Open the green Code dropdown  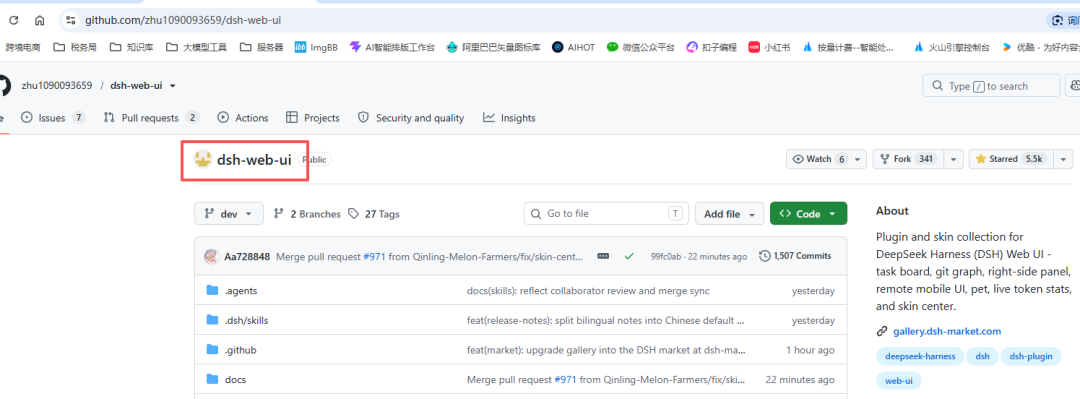click(x=809, y=214)
